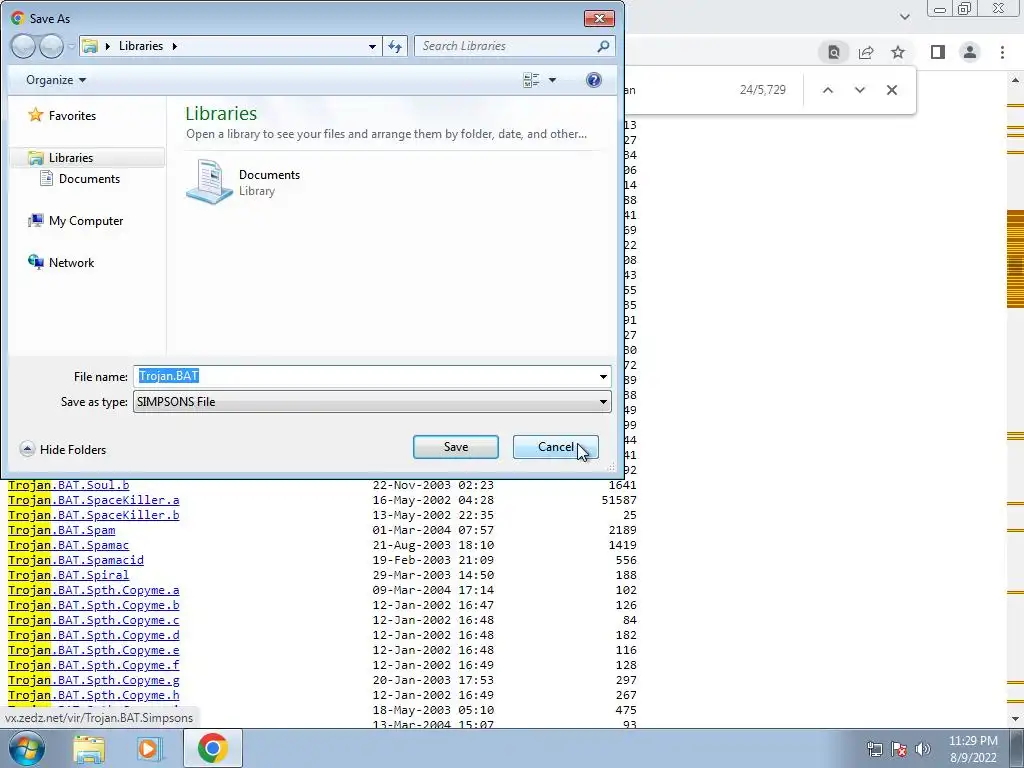Select Network in the navigation pane
The width and height of the screenshot is (1024, 768).
[71, 263]
